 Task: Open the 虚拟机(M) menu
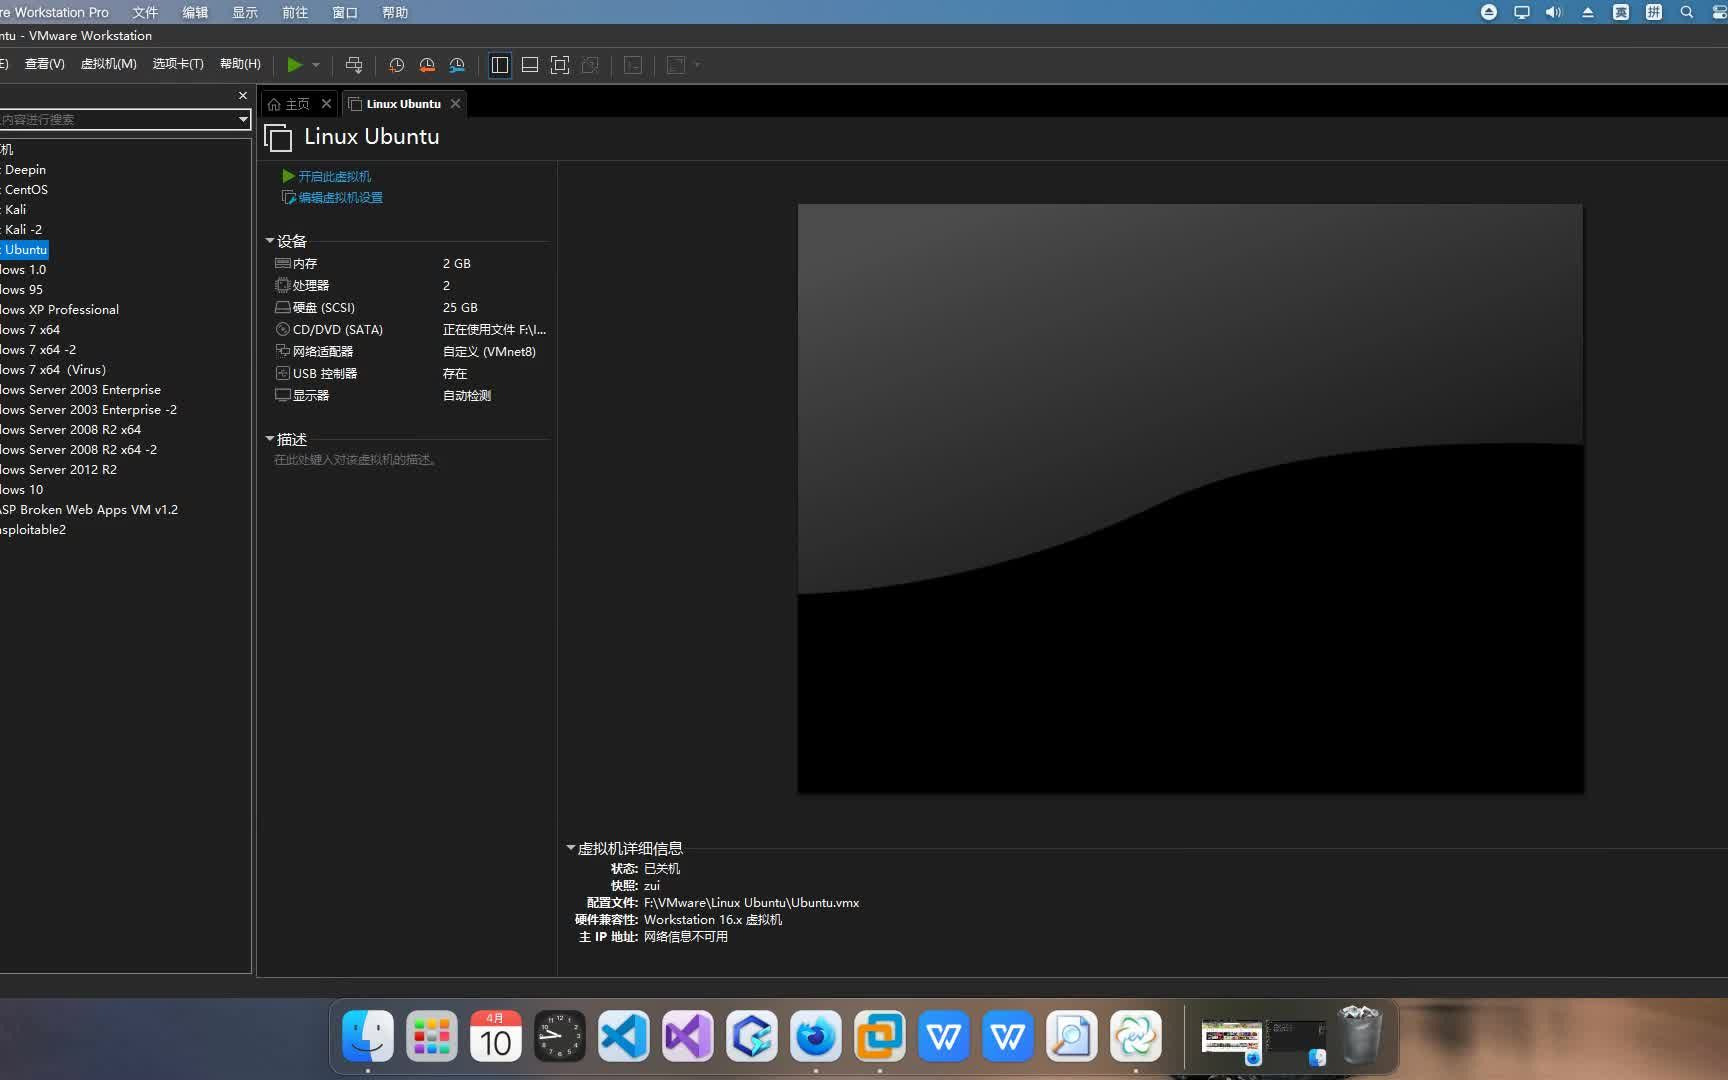click(x=108, y=64)
